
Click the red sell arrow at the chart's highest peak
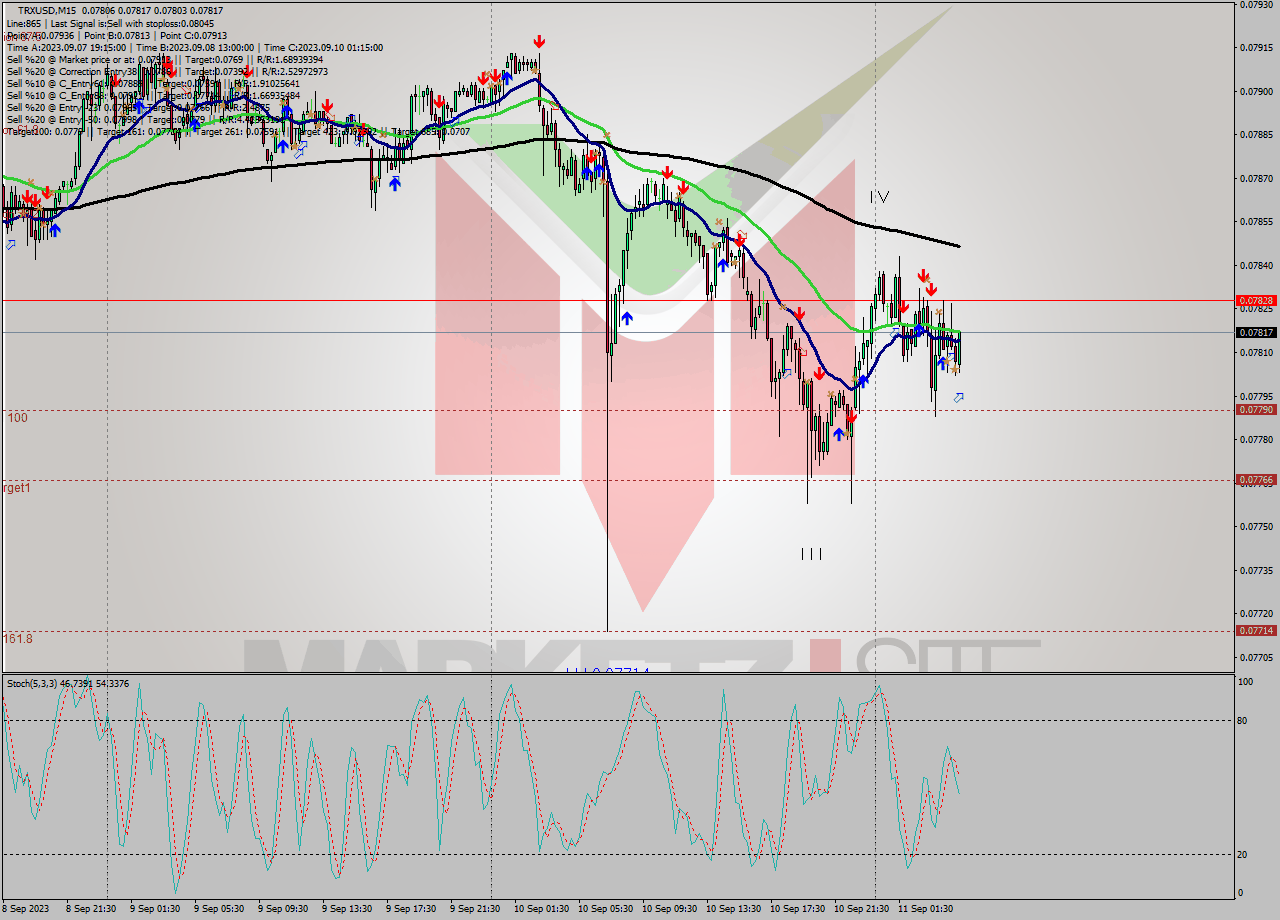tap(539, 41)
